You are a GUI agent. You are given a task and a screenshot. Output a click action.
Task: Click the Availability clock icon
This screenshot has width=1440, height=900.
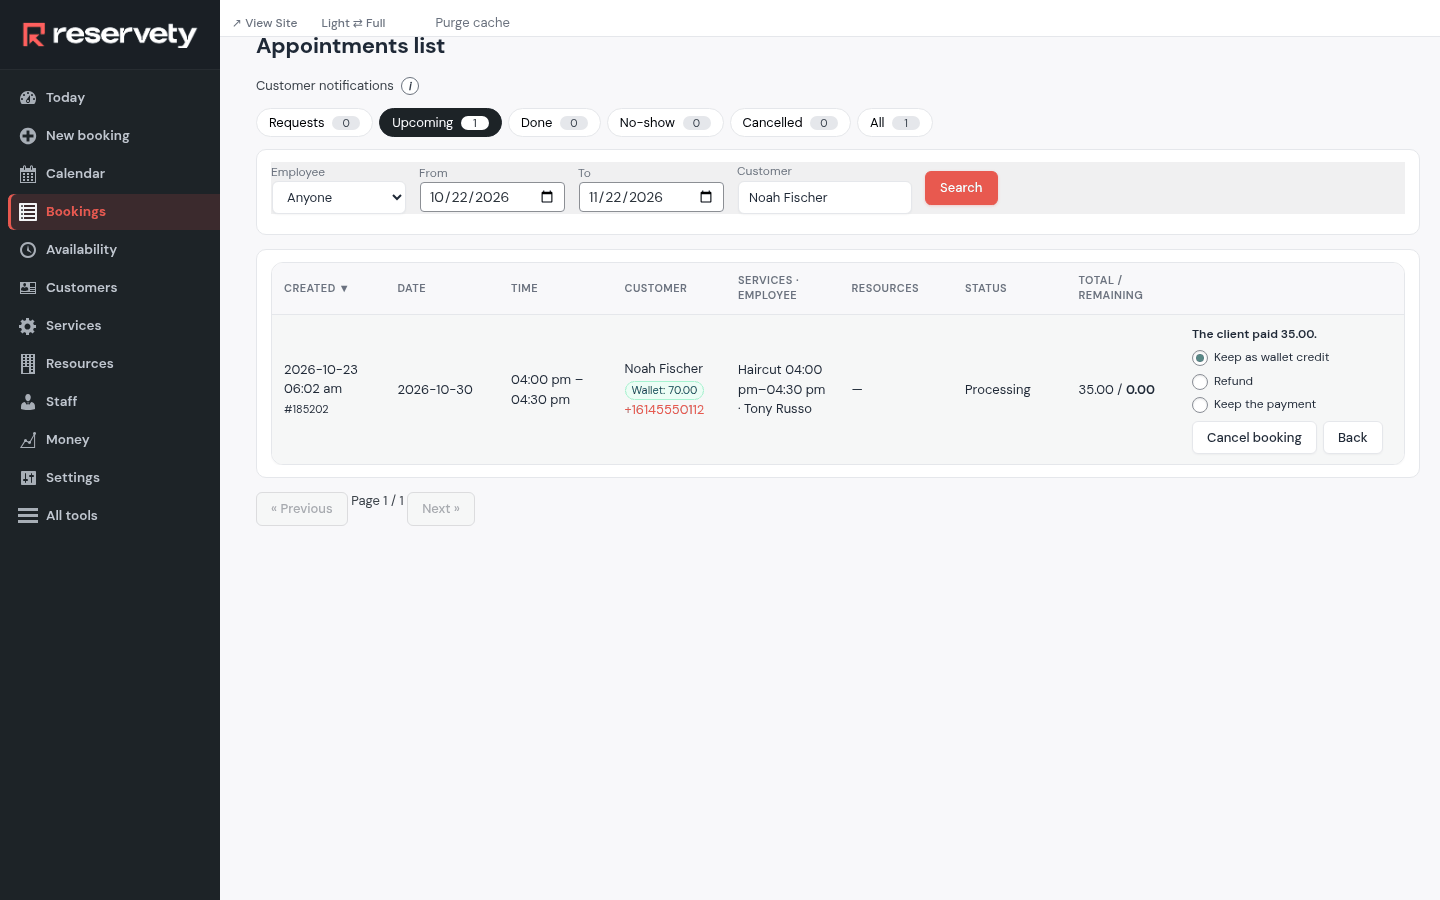28,250
